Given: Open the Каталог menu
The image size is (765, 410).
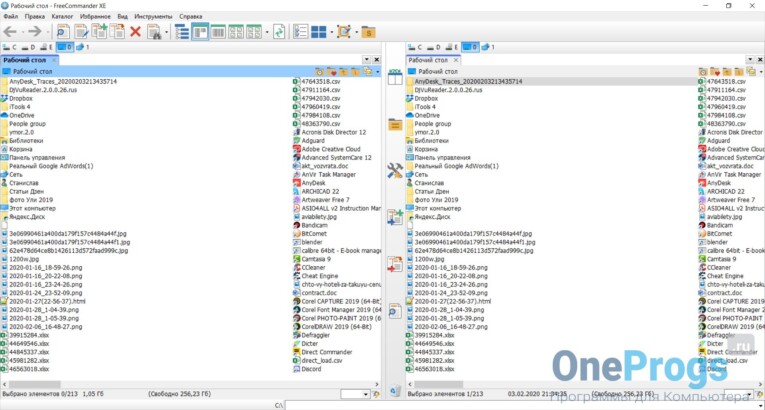Looking at the screenshot, I should tap(62, 17).
